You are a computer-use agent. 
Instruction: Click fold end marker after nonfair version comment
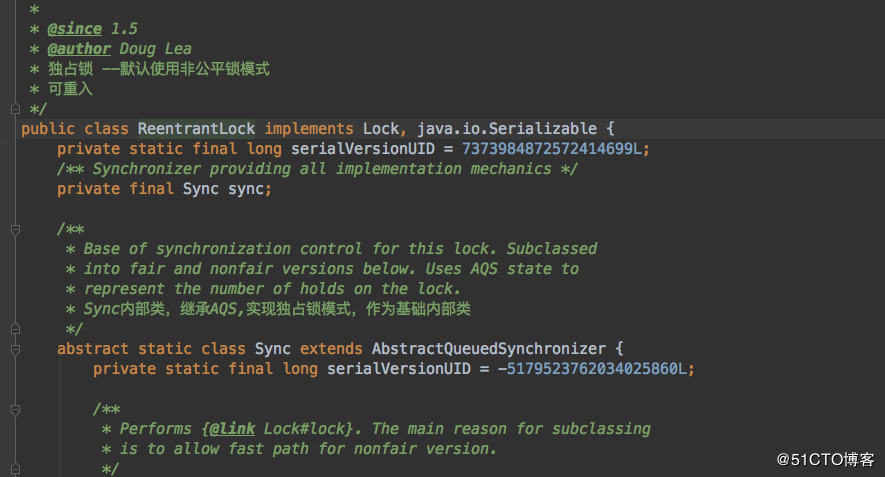click(14, 469)
